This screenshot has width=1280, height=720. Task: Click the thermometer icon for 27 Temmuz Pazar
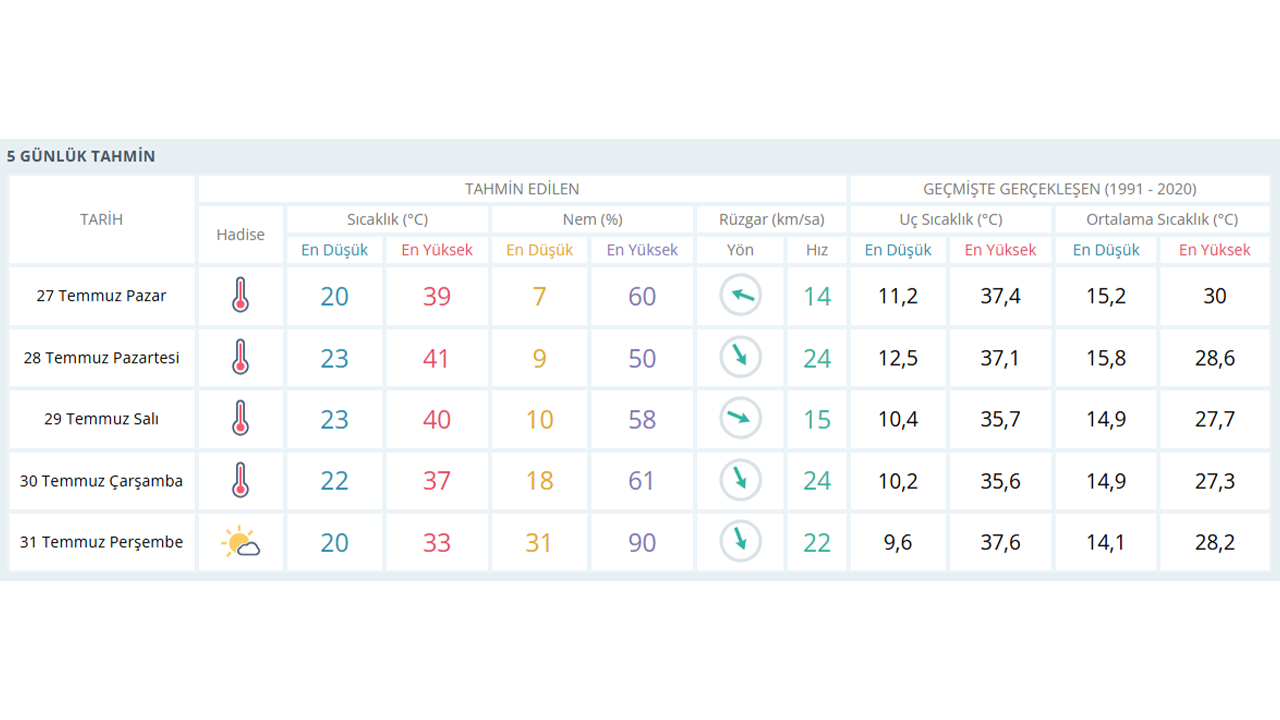240,296
